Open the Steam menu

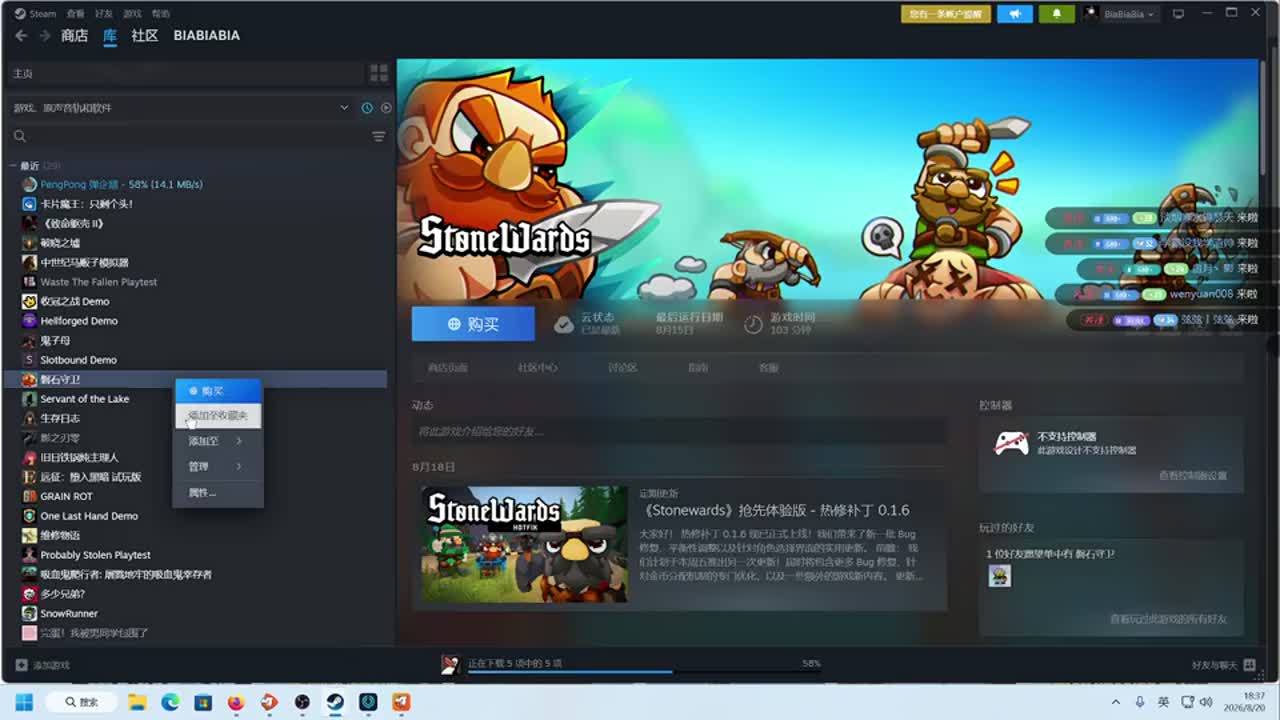coord(35,14)
